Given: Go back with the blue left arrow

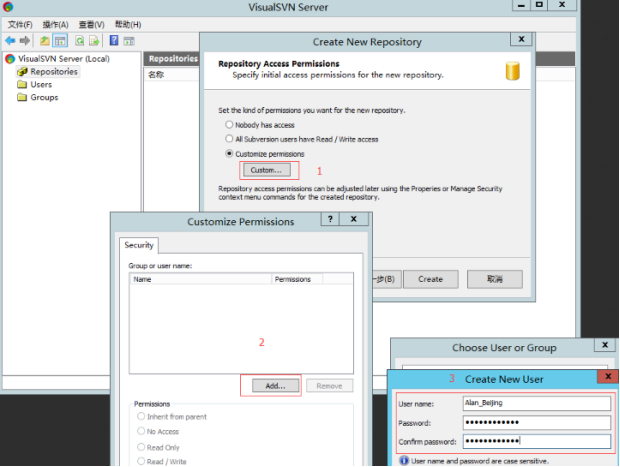Looking at the screenshot, I should click(10, 40).
